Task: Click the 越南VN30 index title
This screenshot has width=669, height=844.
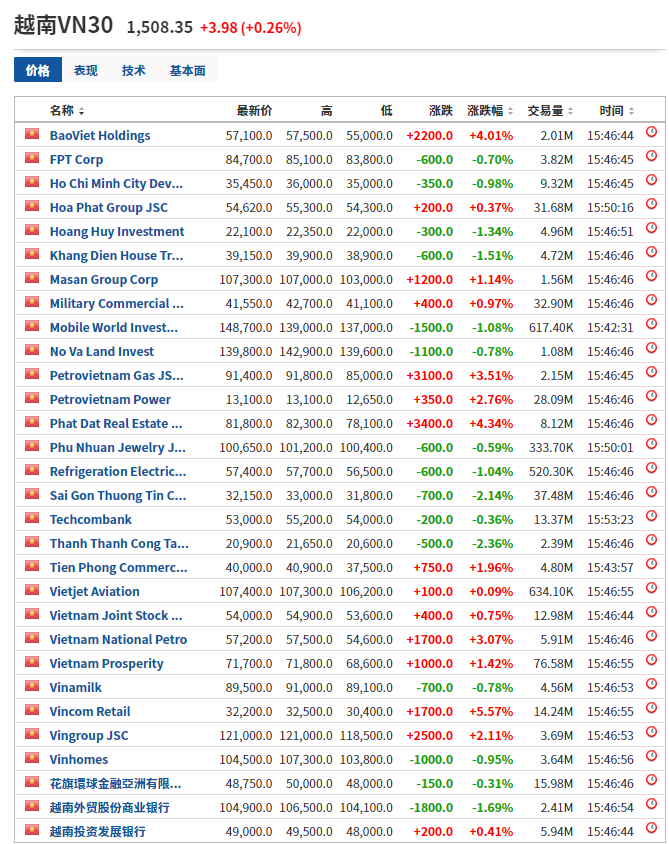Action: [x=64, y=25]
